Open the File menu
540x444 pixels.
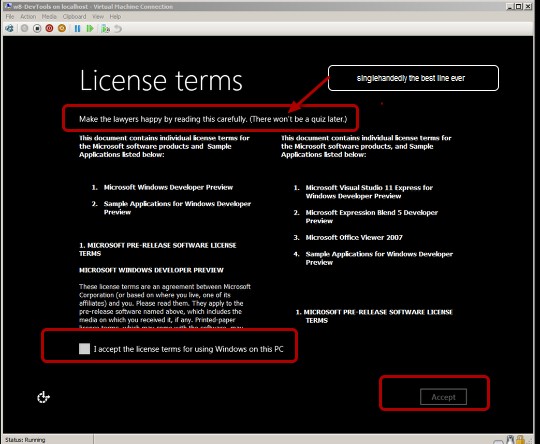point(10,17)
